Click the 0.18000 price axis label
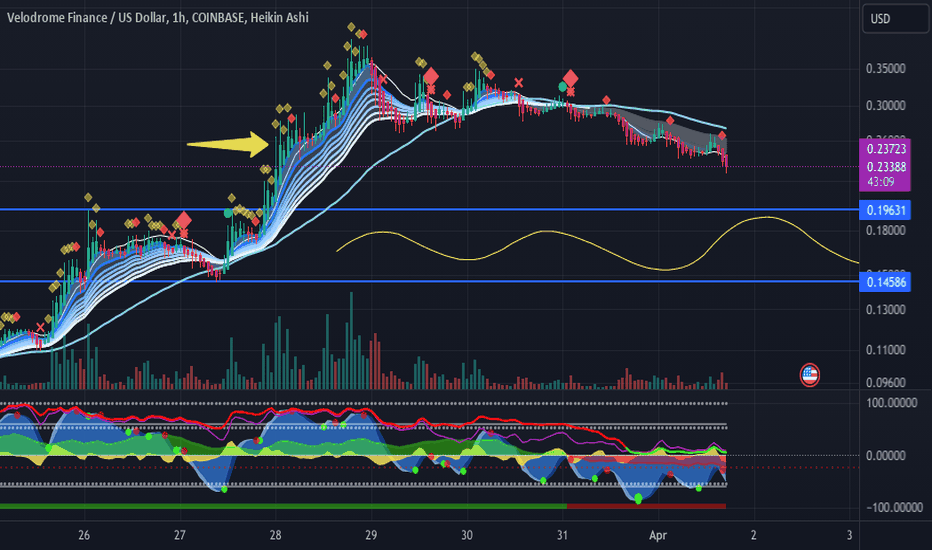The height and width of the screenshot is (550, 932). (886, 230)
